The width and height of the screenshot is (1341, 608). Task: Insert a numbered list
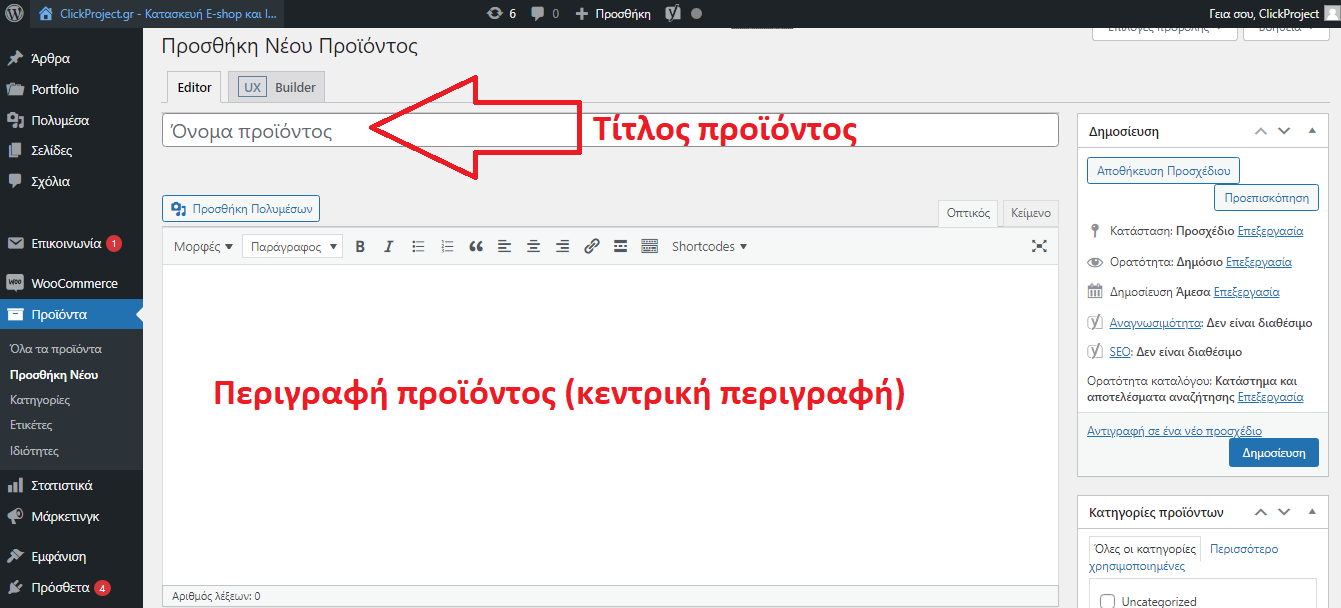pos(447,246)
